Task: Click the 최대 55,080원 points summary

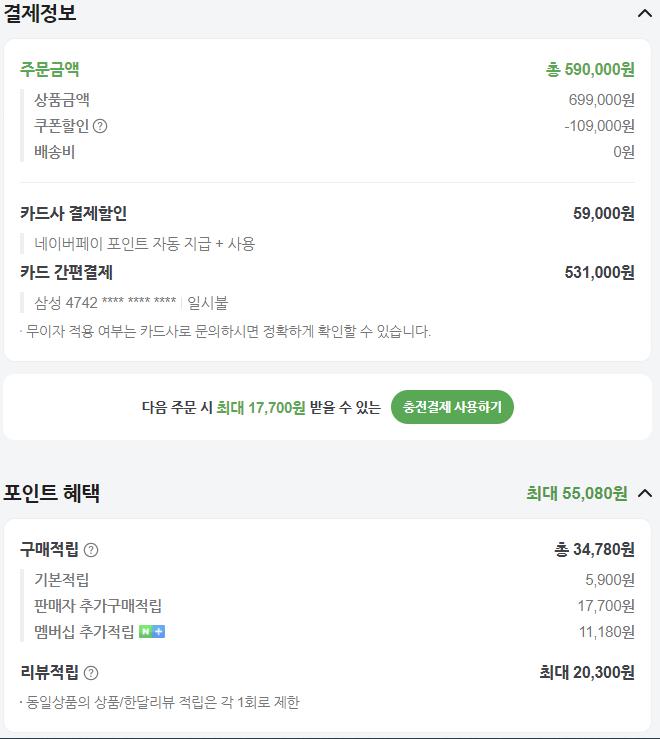Action: pyautogui.click(x=576, y=493)
